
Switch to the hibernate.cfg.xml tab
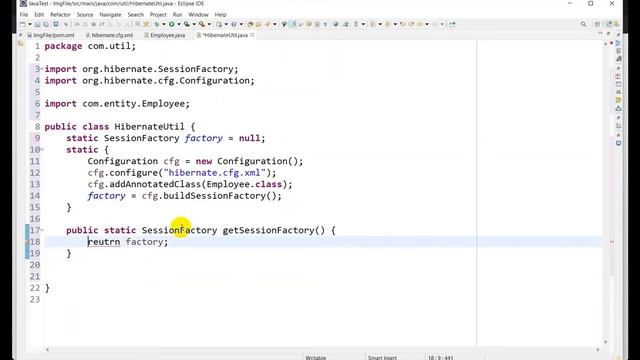coord(109,35)
